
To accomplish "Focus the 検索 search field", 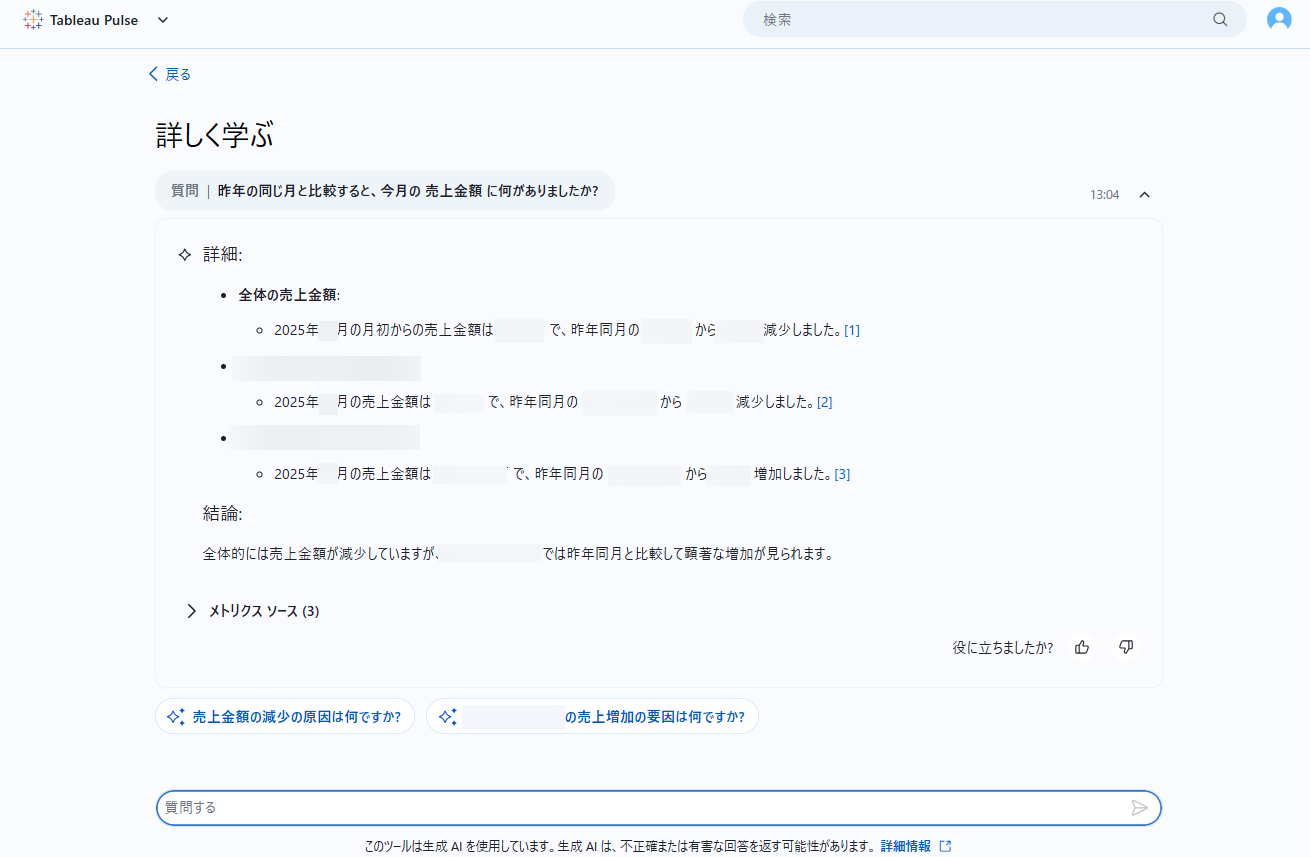I will coord(980,19).
